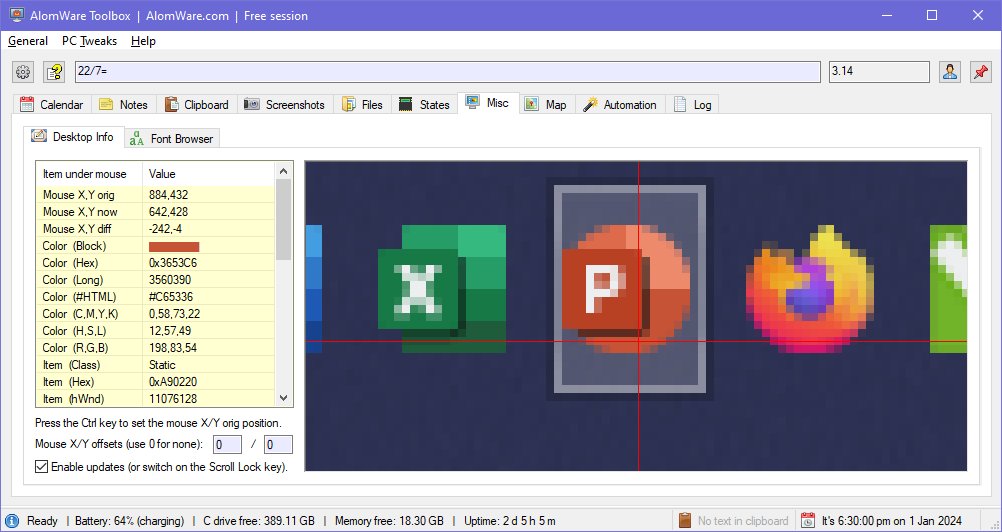Select the Color (Long) value 3560390
This screenshot has height=532, width=1002.
click(x=170, y=280)
